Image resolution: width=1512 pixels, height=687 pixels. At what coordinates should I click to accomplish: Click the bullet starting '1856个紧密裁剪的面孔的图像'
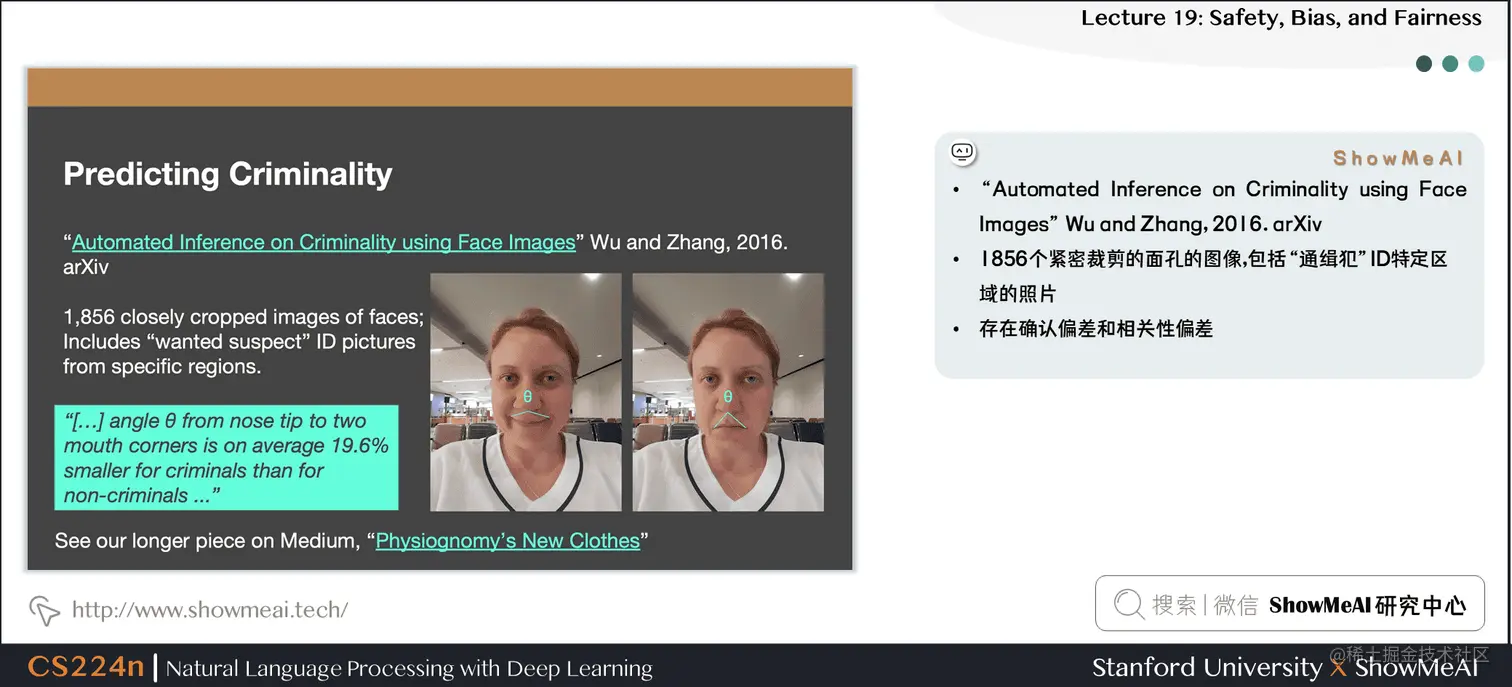tap(1213, 276)
